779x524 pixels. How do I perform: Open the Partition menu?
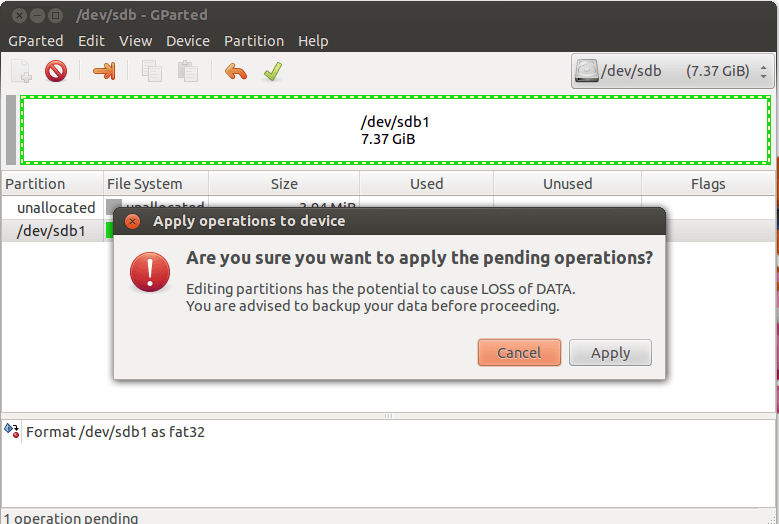pos(254,41)
